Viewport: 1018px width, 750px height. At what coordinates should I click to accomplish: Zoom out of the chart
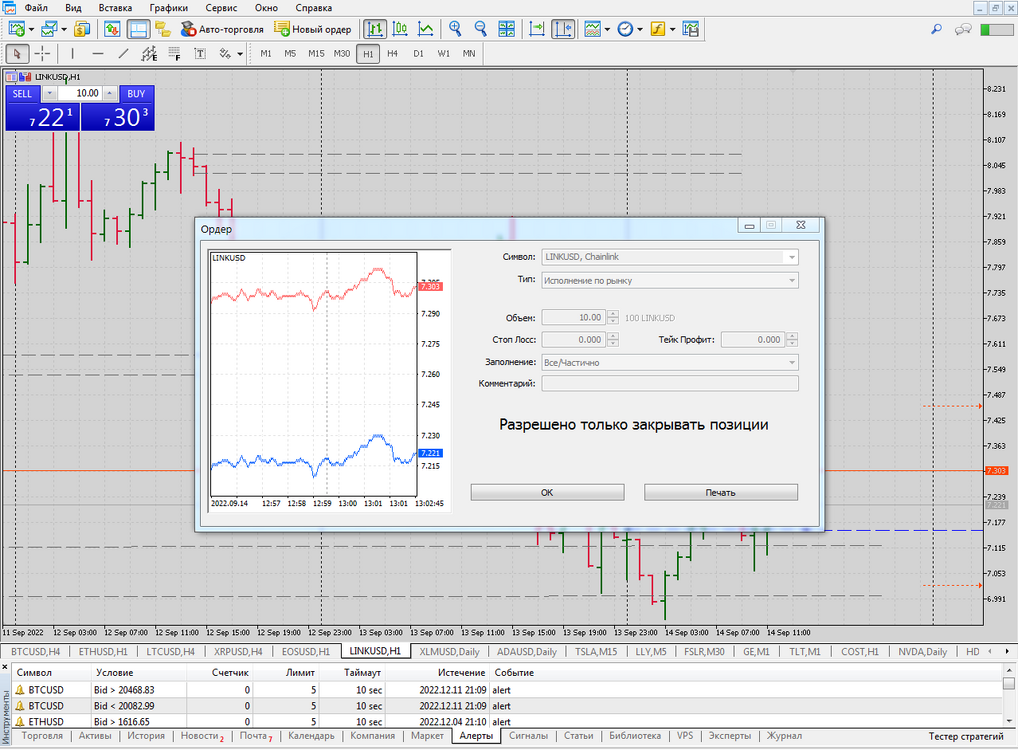480,29
